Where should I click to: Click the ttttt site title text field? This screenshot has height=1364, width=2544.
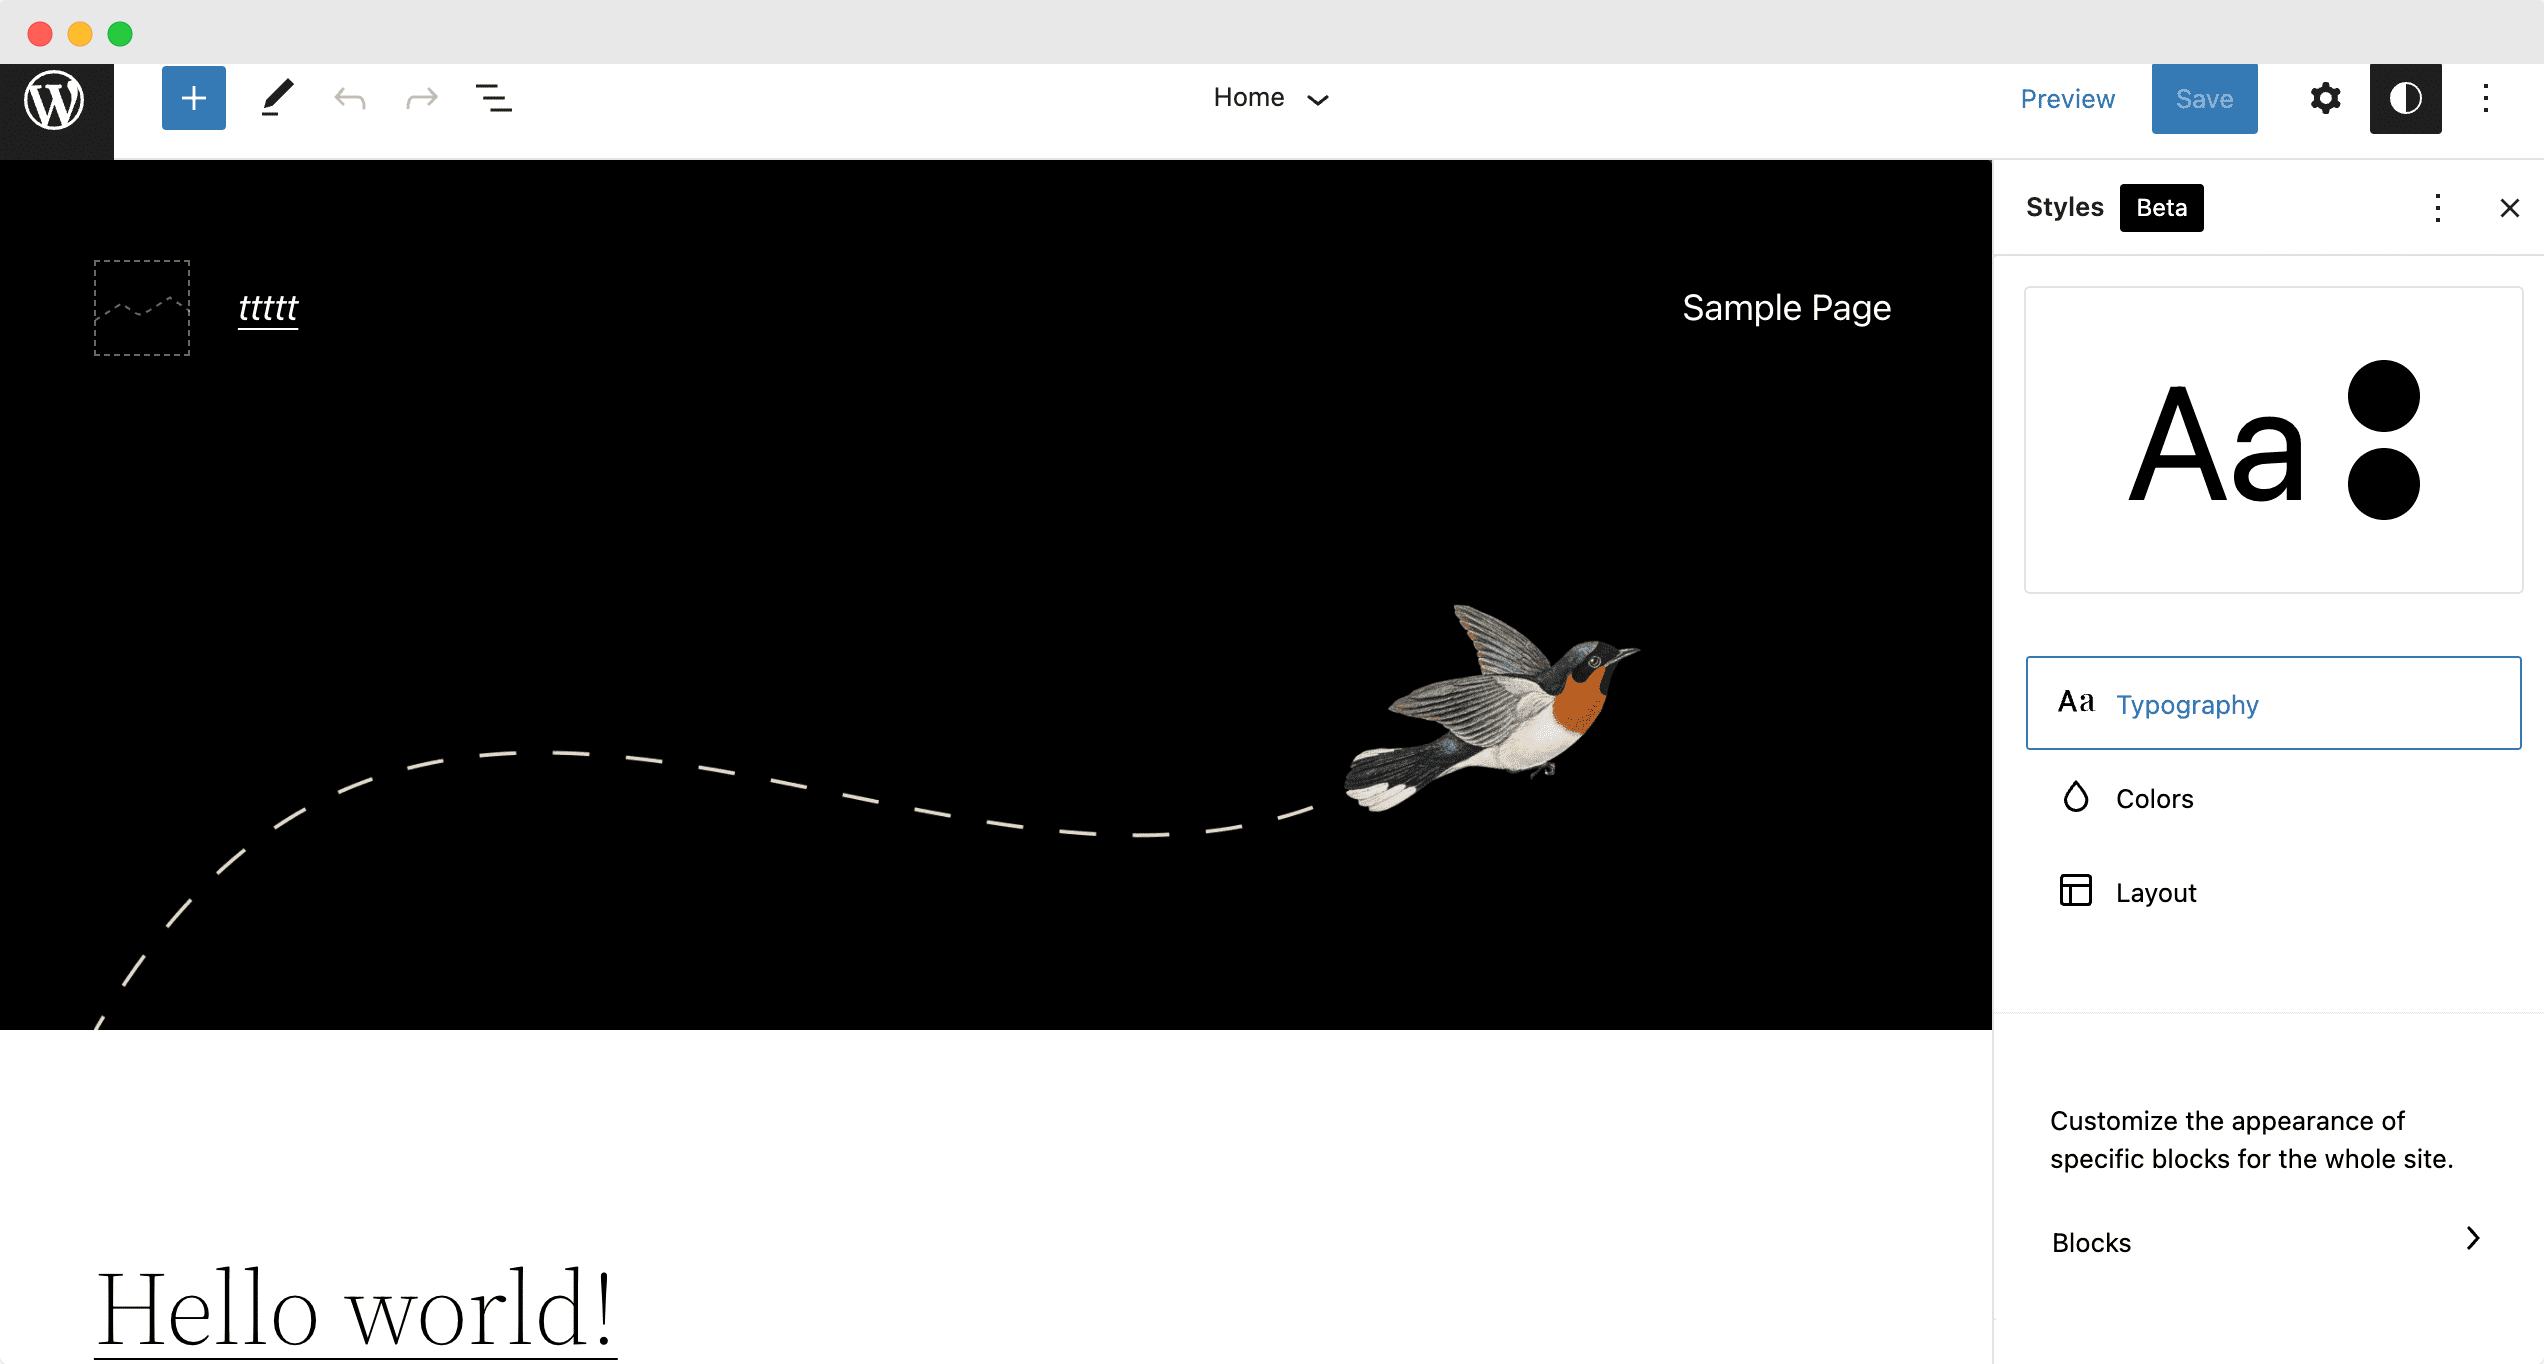pos(268,306)
